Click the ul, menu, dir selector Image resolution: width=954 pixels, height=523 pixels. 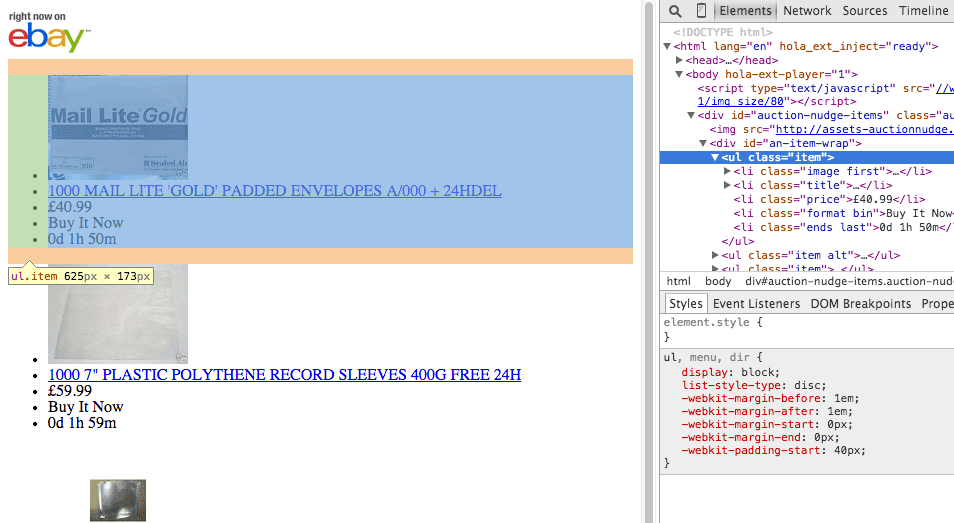(708, 358)
